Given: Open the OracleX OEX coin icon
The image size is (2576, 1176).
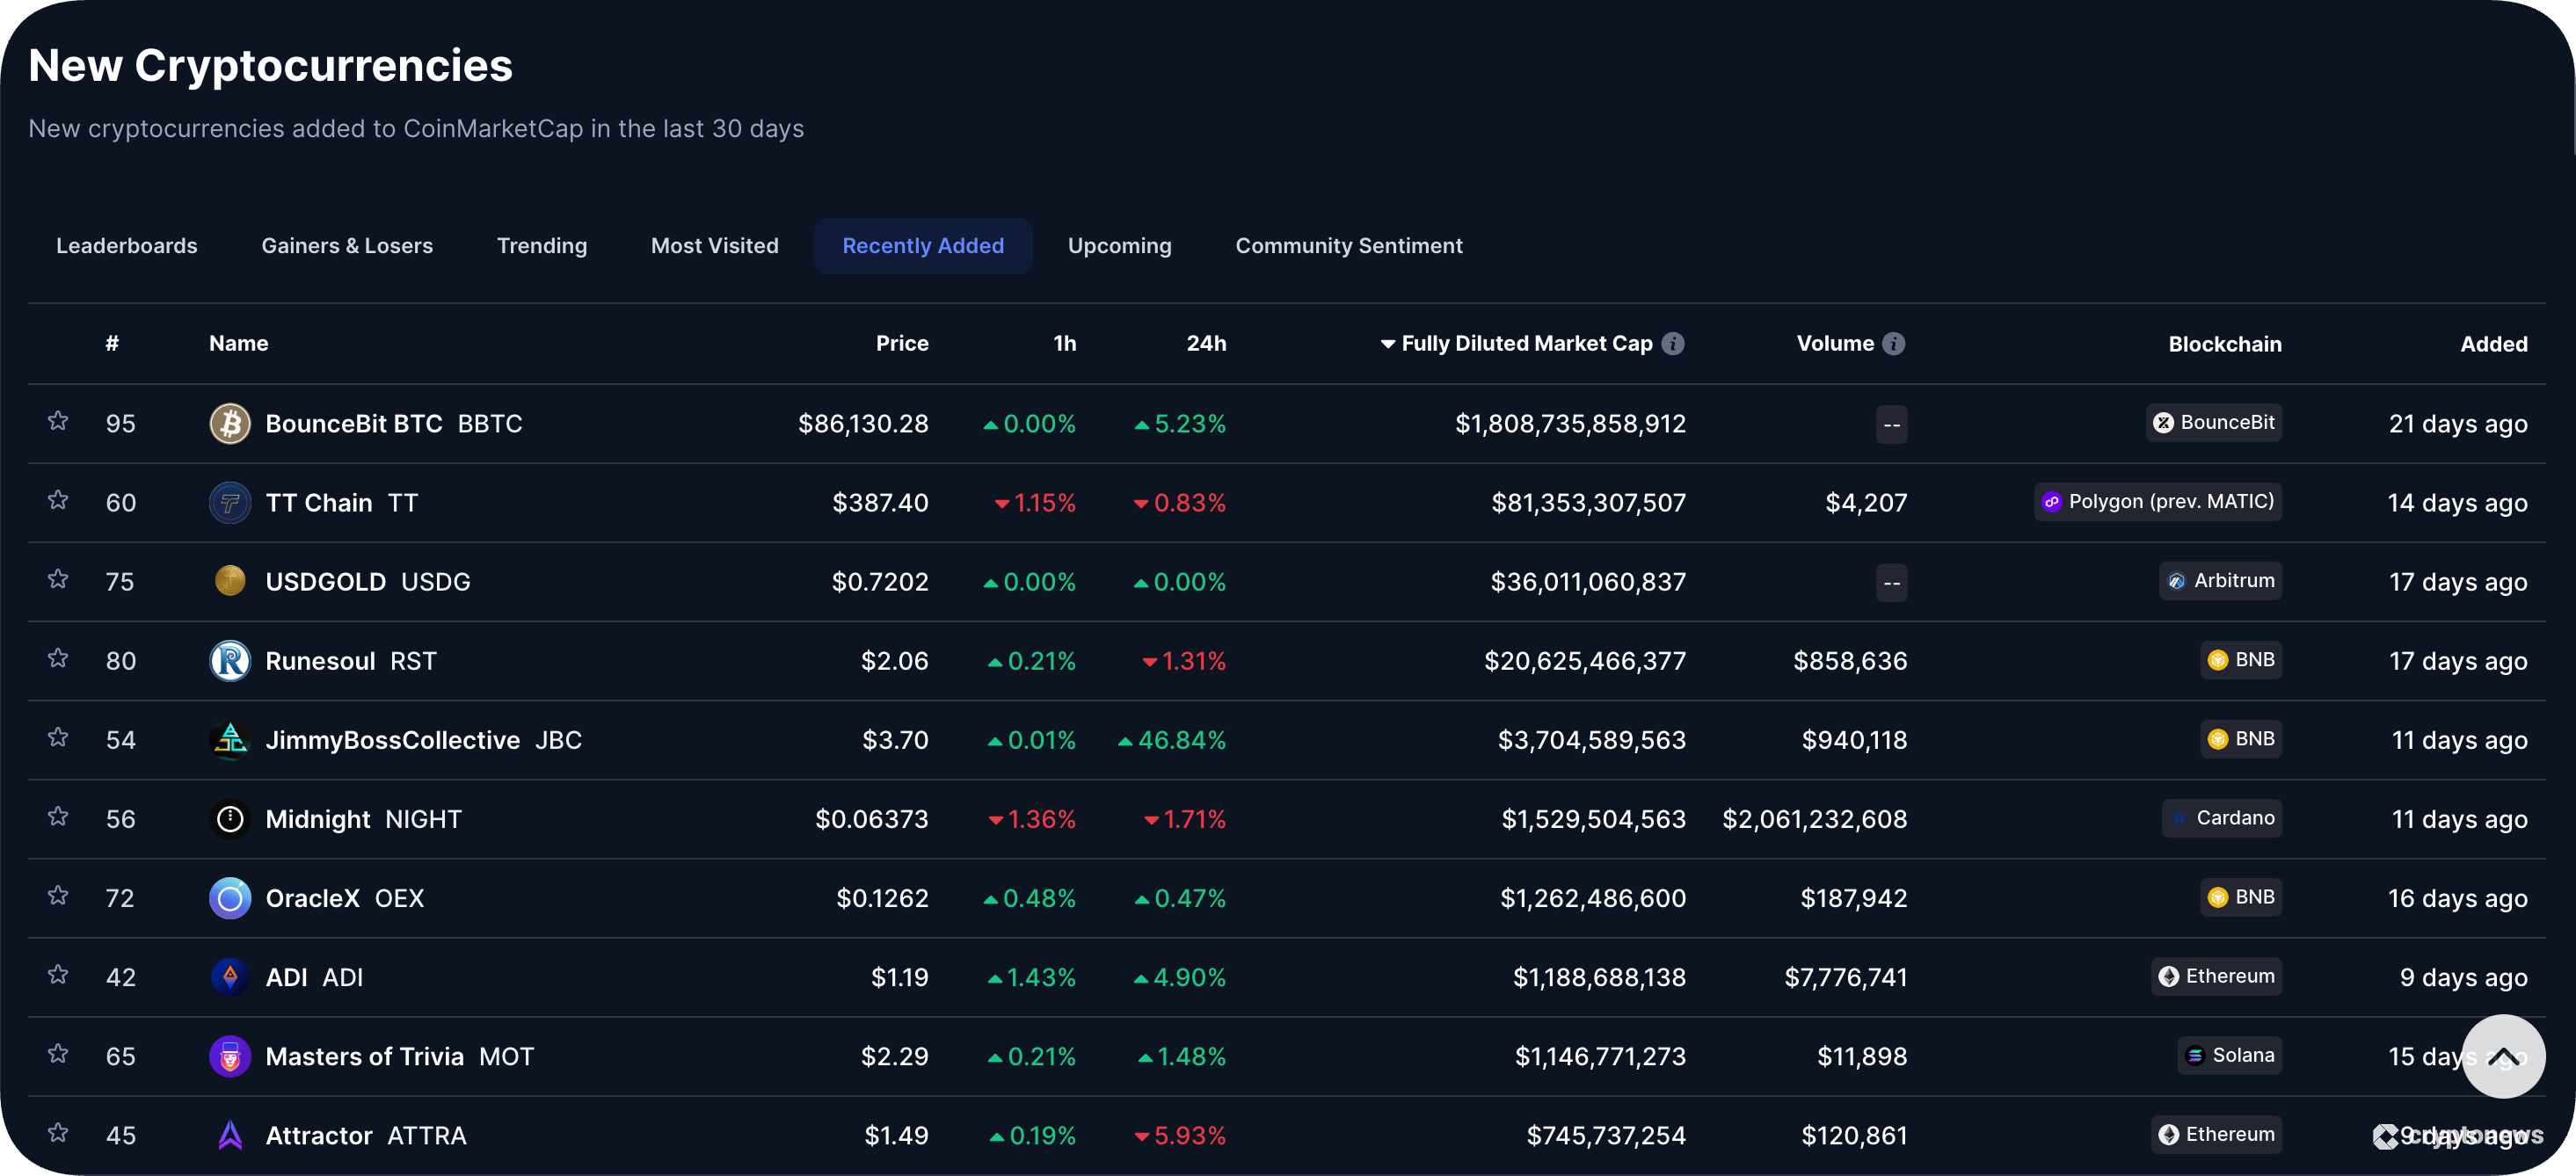Looking at the screenshot, I should [x=230, y=898].
